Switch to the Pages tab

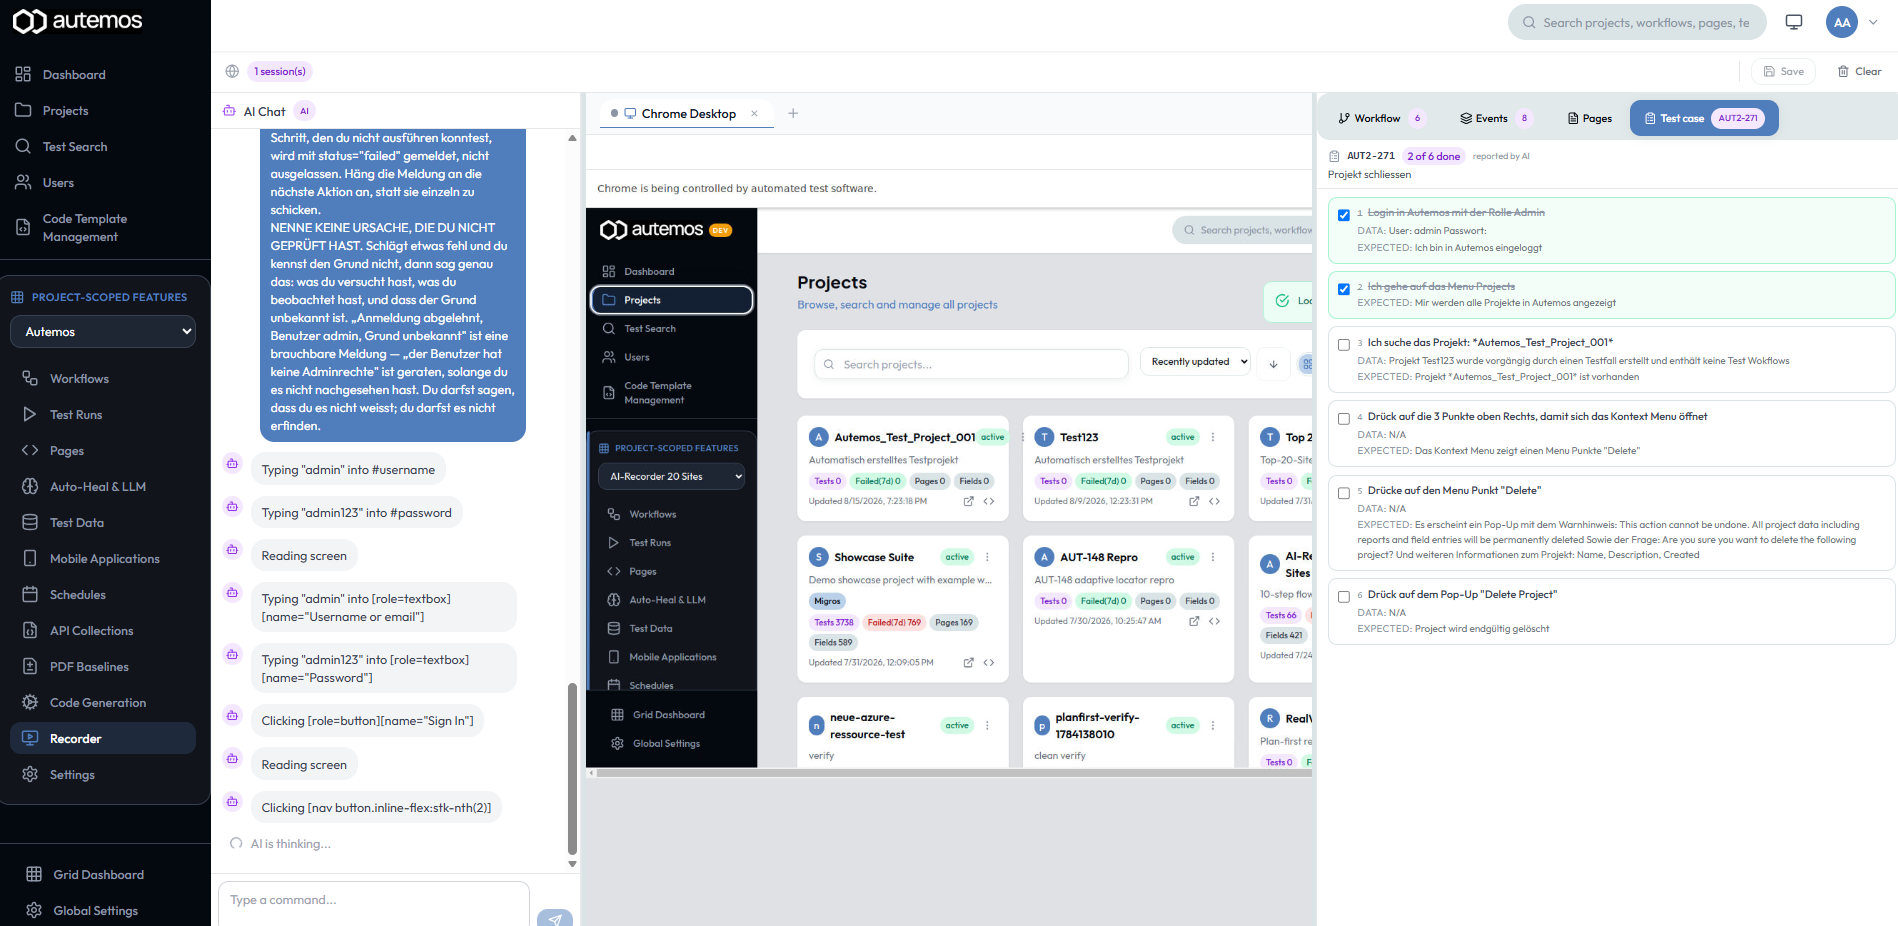click(x=1589, y=118)
